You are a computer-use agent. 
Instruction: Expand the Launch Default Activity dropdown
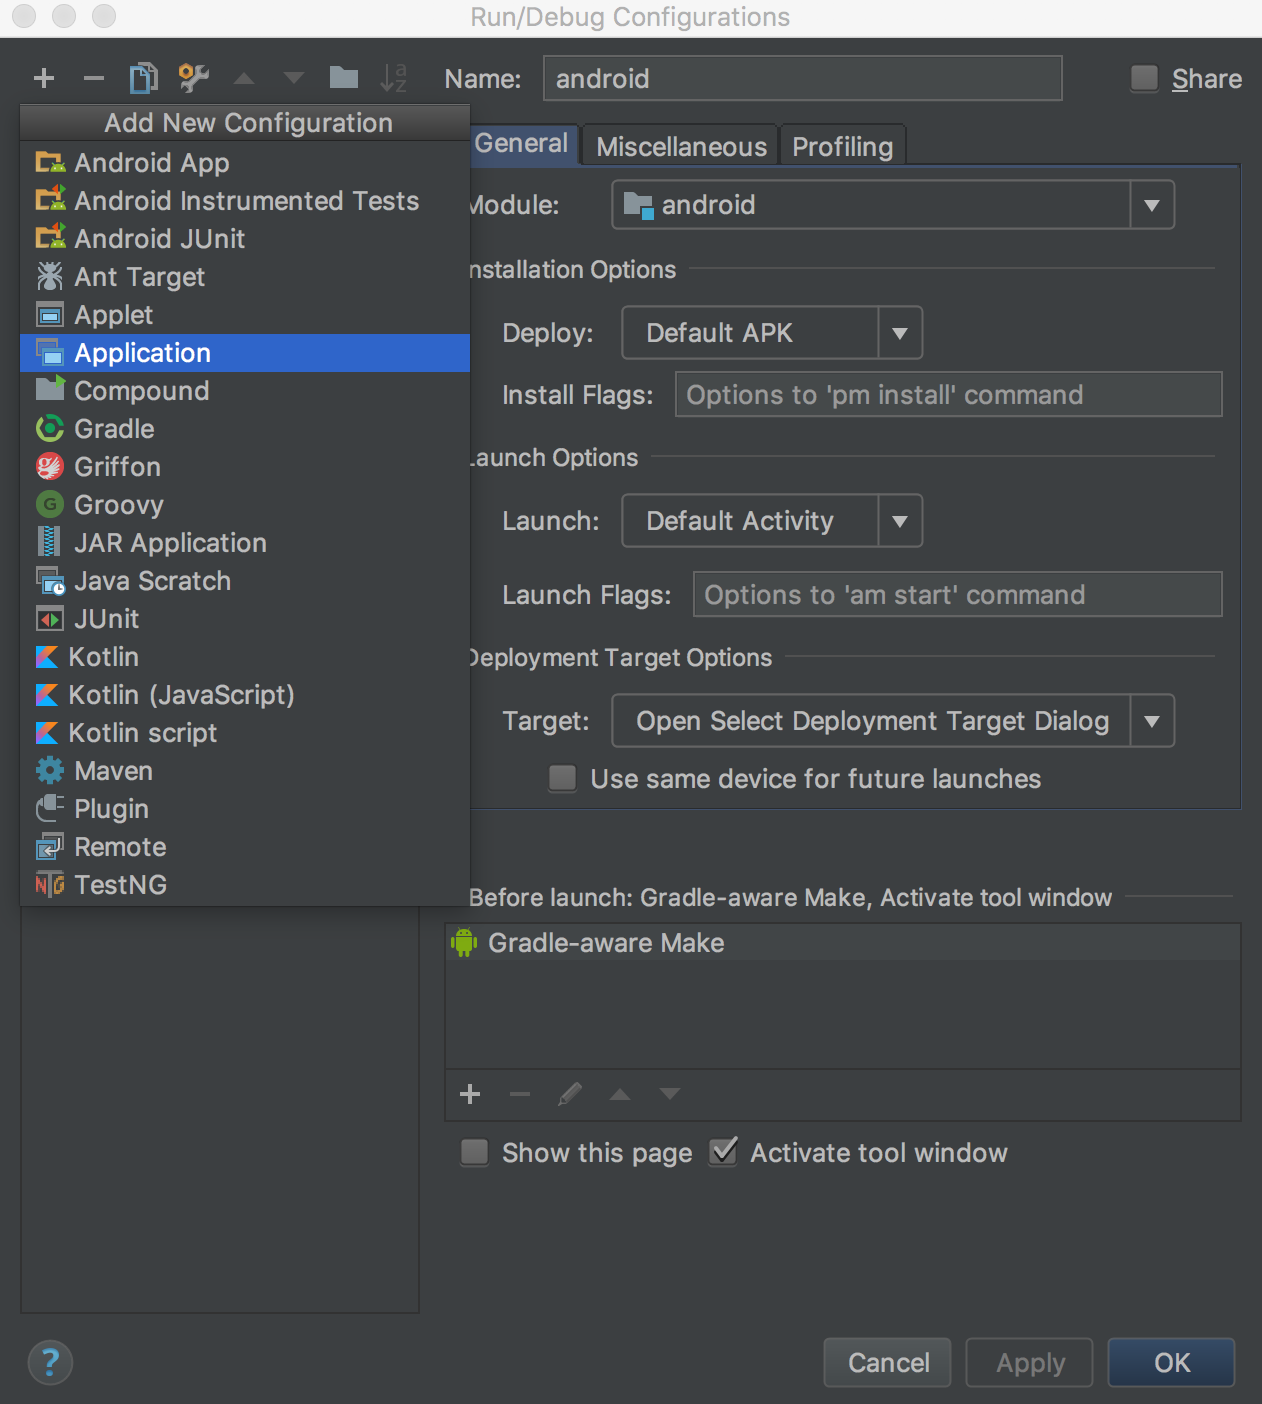[899, 521]
